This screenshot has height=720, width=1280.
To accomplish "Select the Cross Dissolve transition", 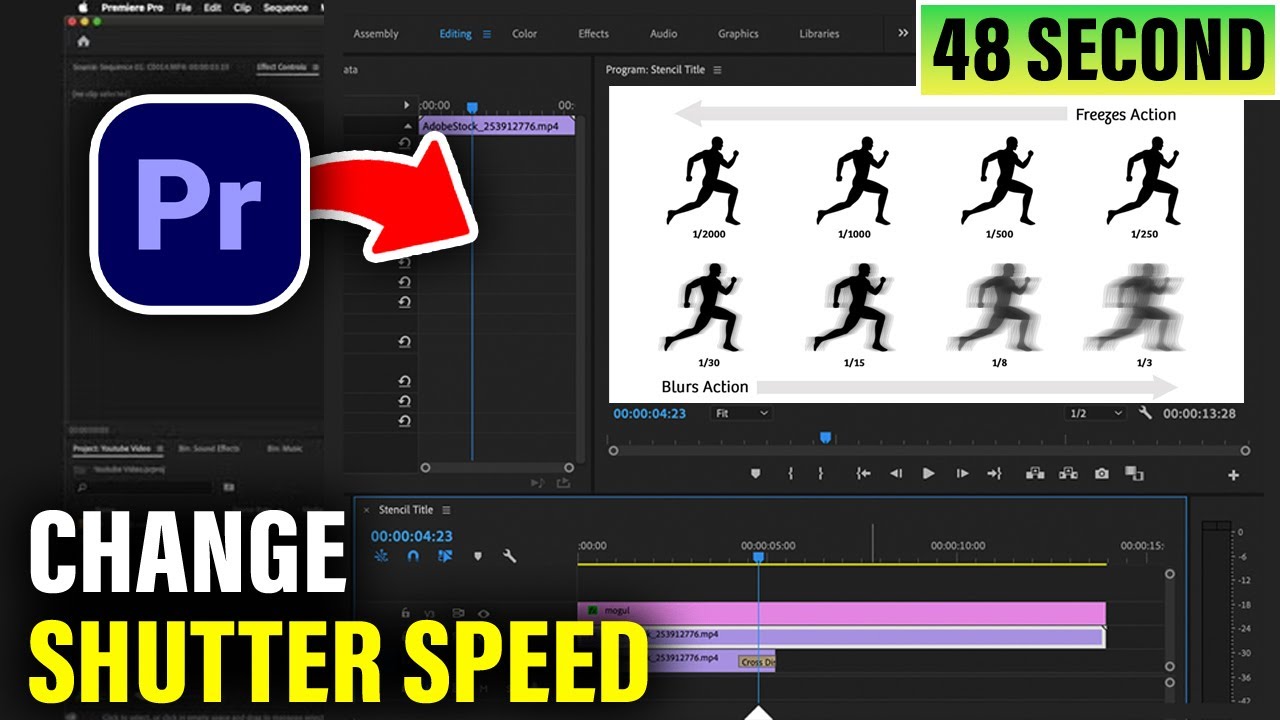I will [757, 662].
